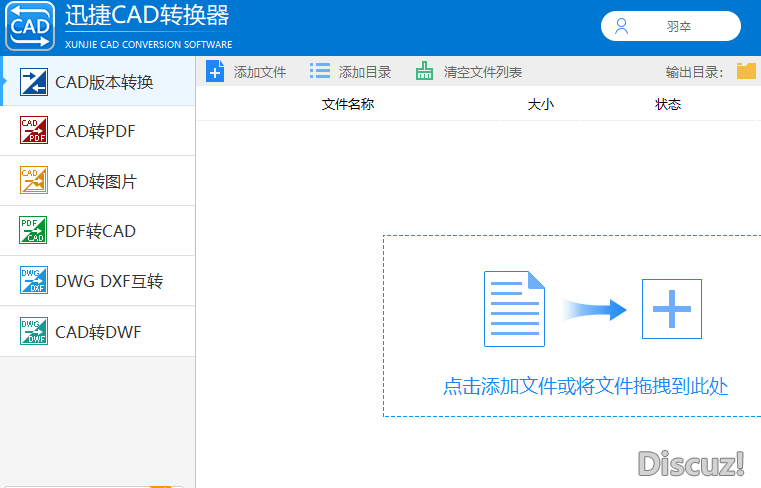The width and height of the screenshot is (761, 488).
Task: Click the blue arrow in drop zone
Action: tap(594, 309)
